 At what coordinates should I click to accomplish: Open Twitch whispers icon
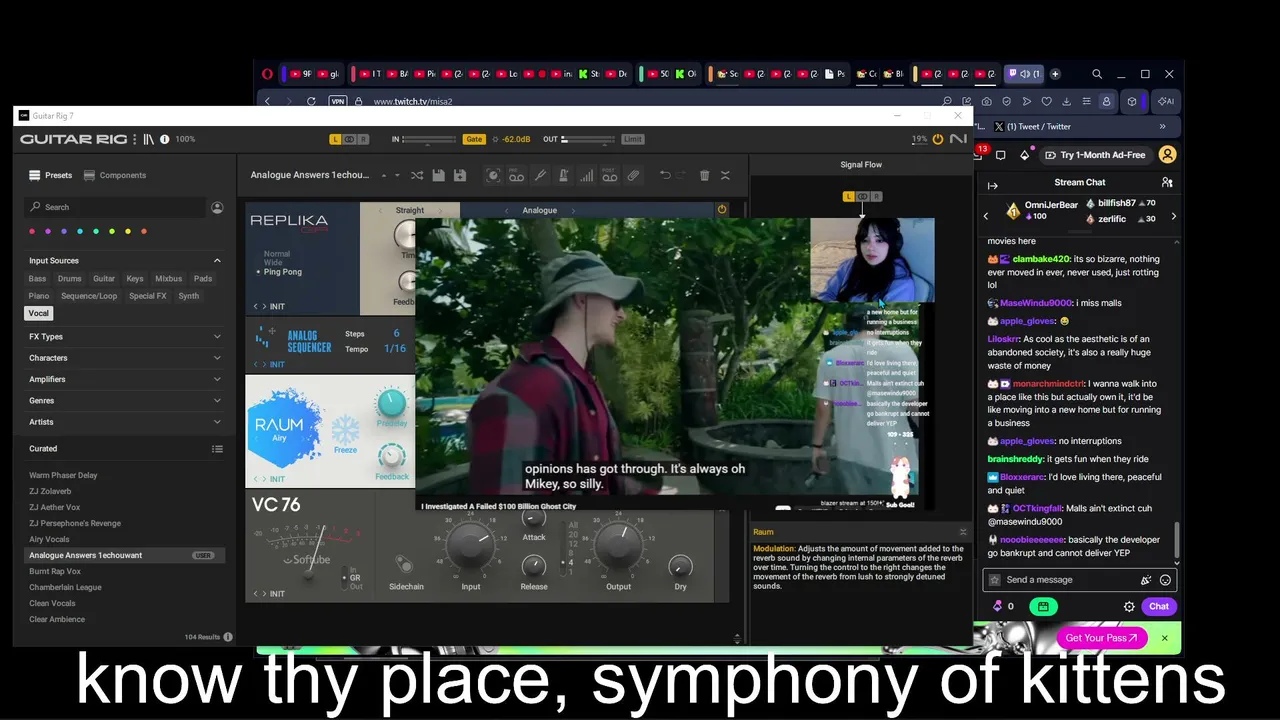coord(1001,155)
